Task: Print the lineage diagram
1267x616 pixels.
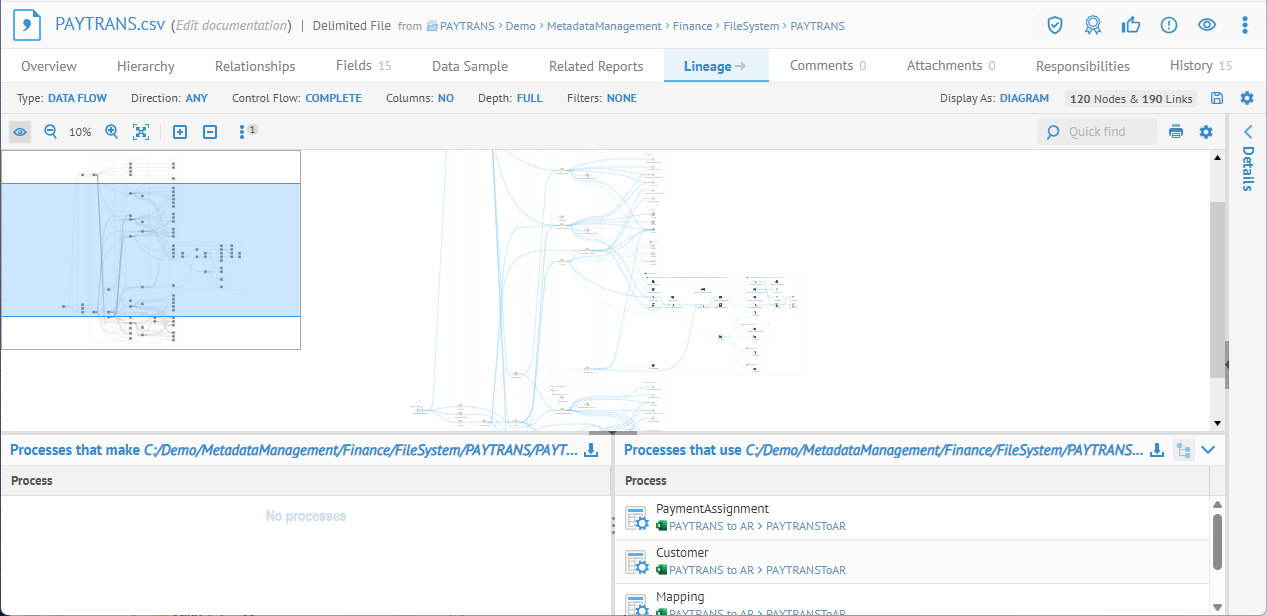Action: [1176, 132]
